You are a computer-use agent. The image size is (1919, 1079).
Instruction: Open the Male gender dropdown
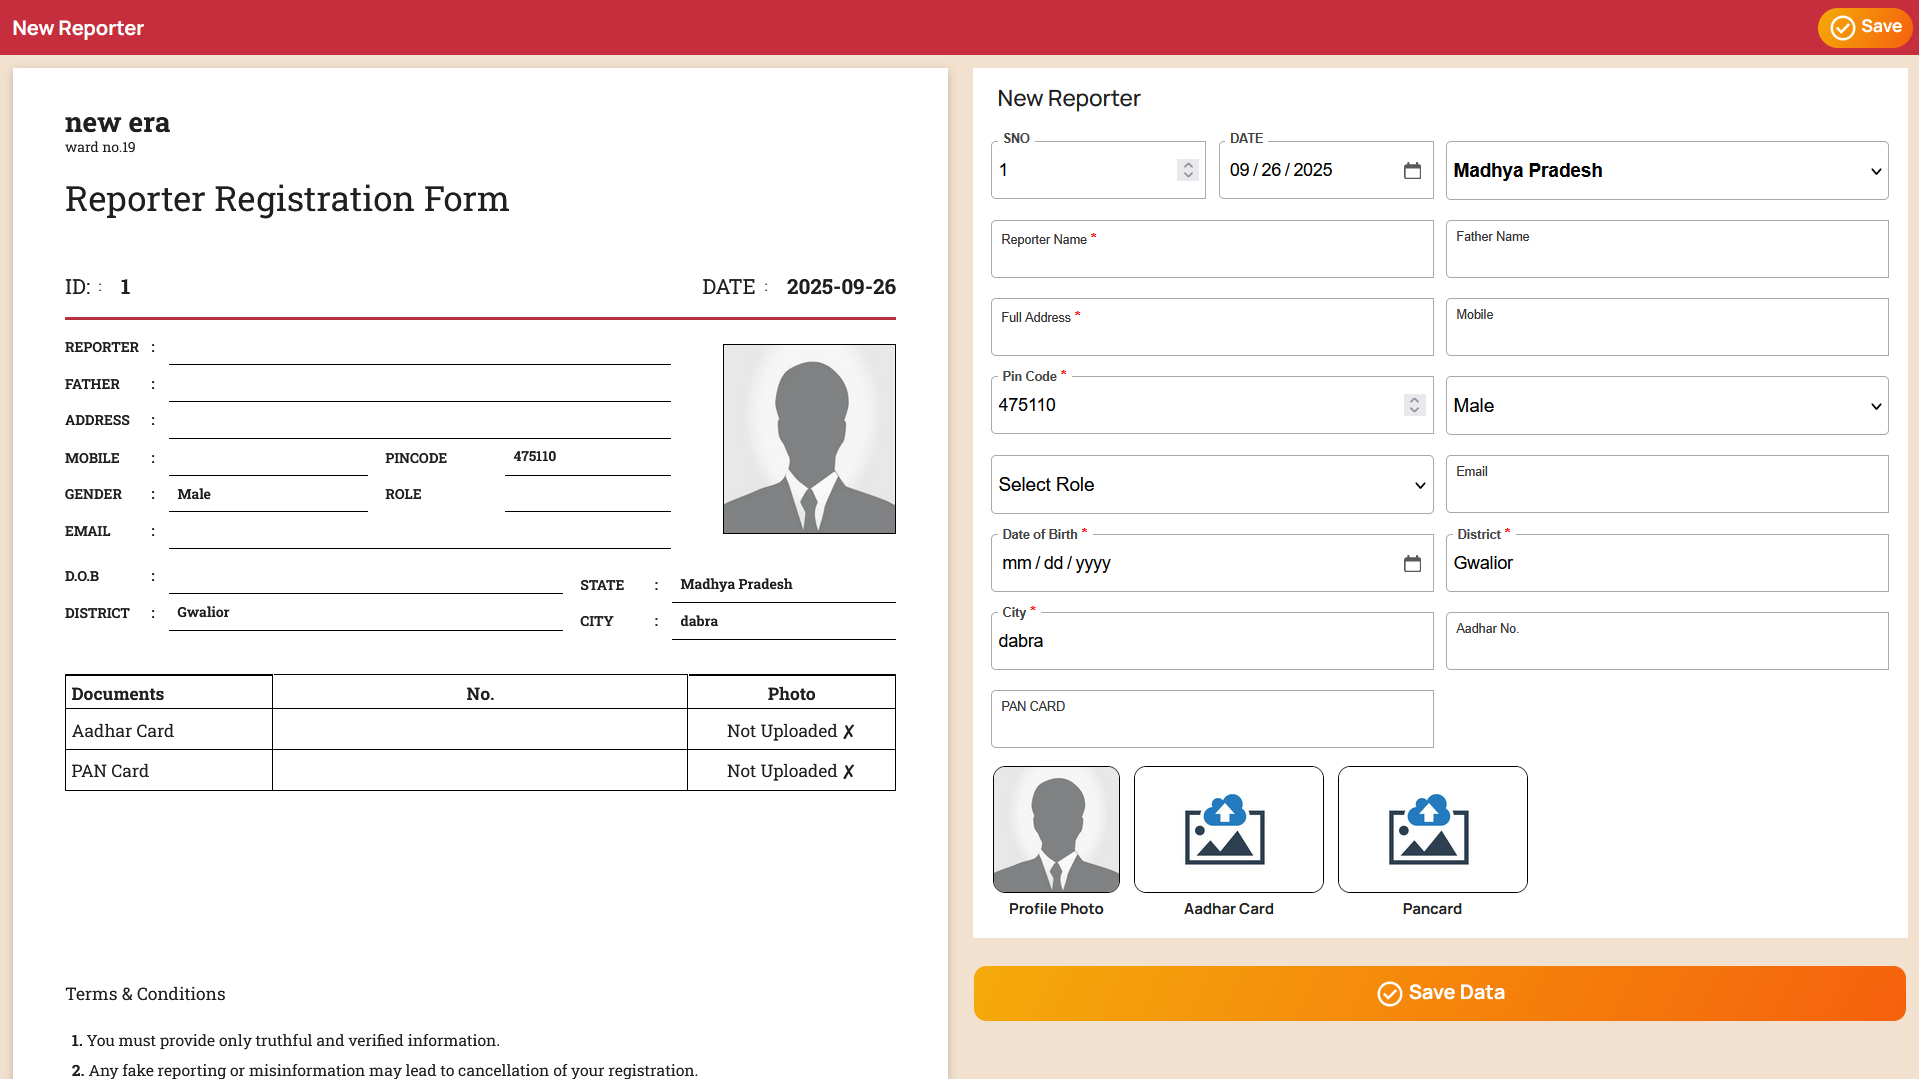click(1666, 406)
